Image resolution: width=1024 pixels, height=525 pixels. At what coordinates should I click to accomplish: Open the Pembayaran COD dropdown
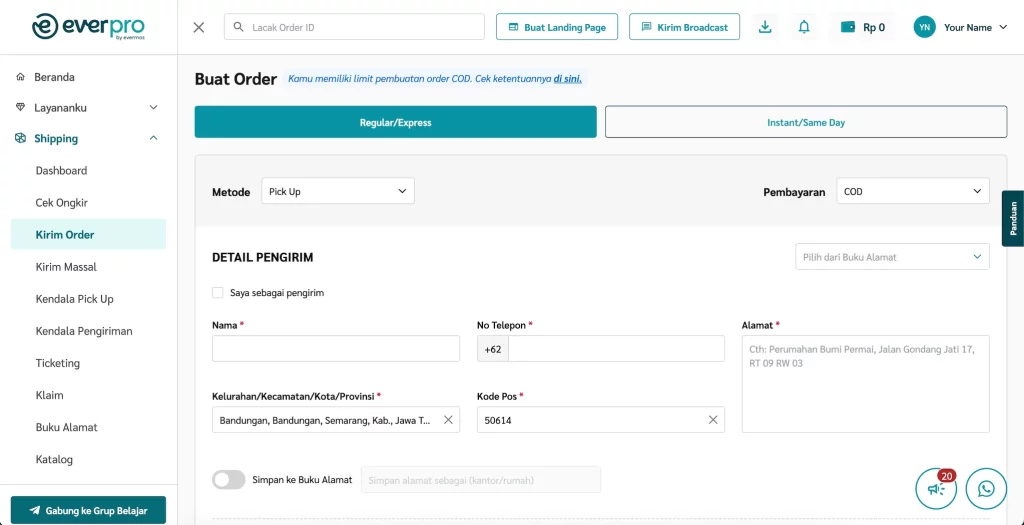pyautogui.click(x=912, y=191)
